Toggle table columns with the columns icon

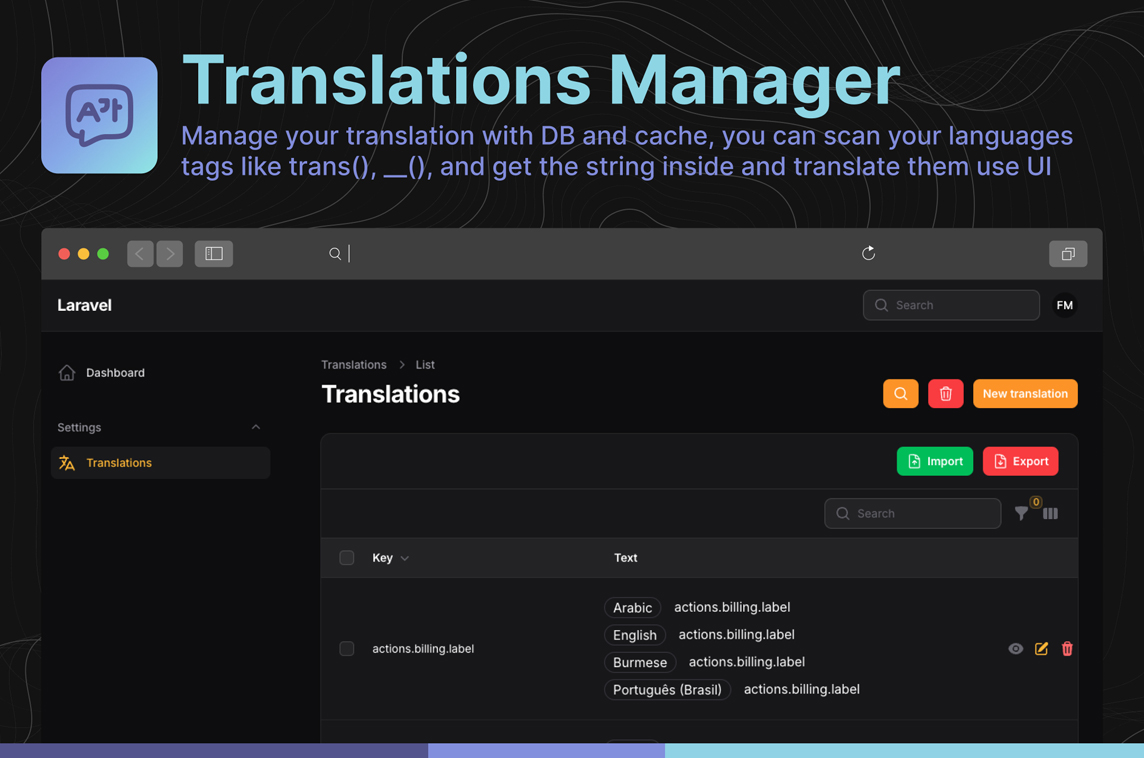1050,514
